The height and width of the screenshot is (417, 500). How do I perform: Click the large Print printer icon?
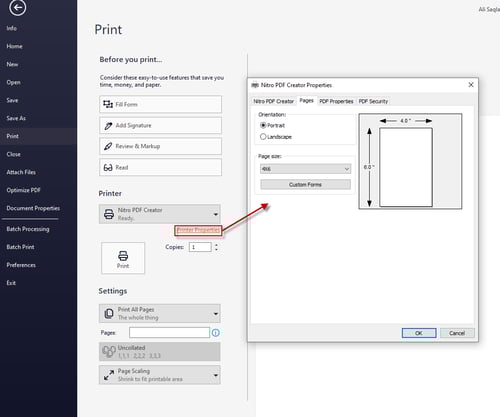[123, 256]
